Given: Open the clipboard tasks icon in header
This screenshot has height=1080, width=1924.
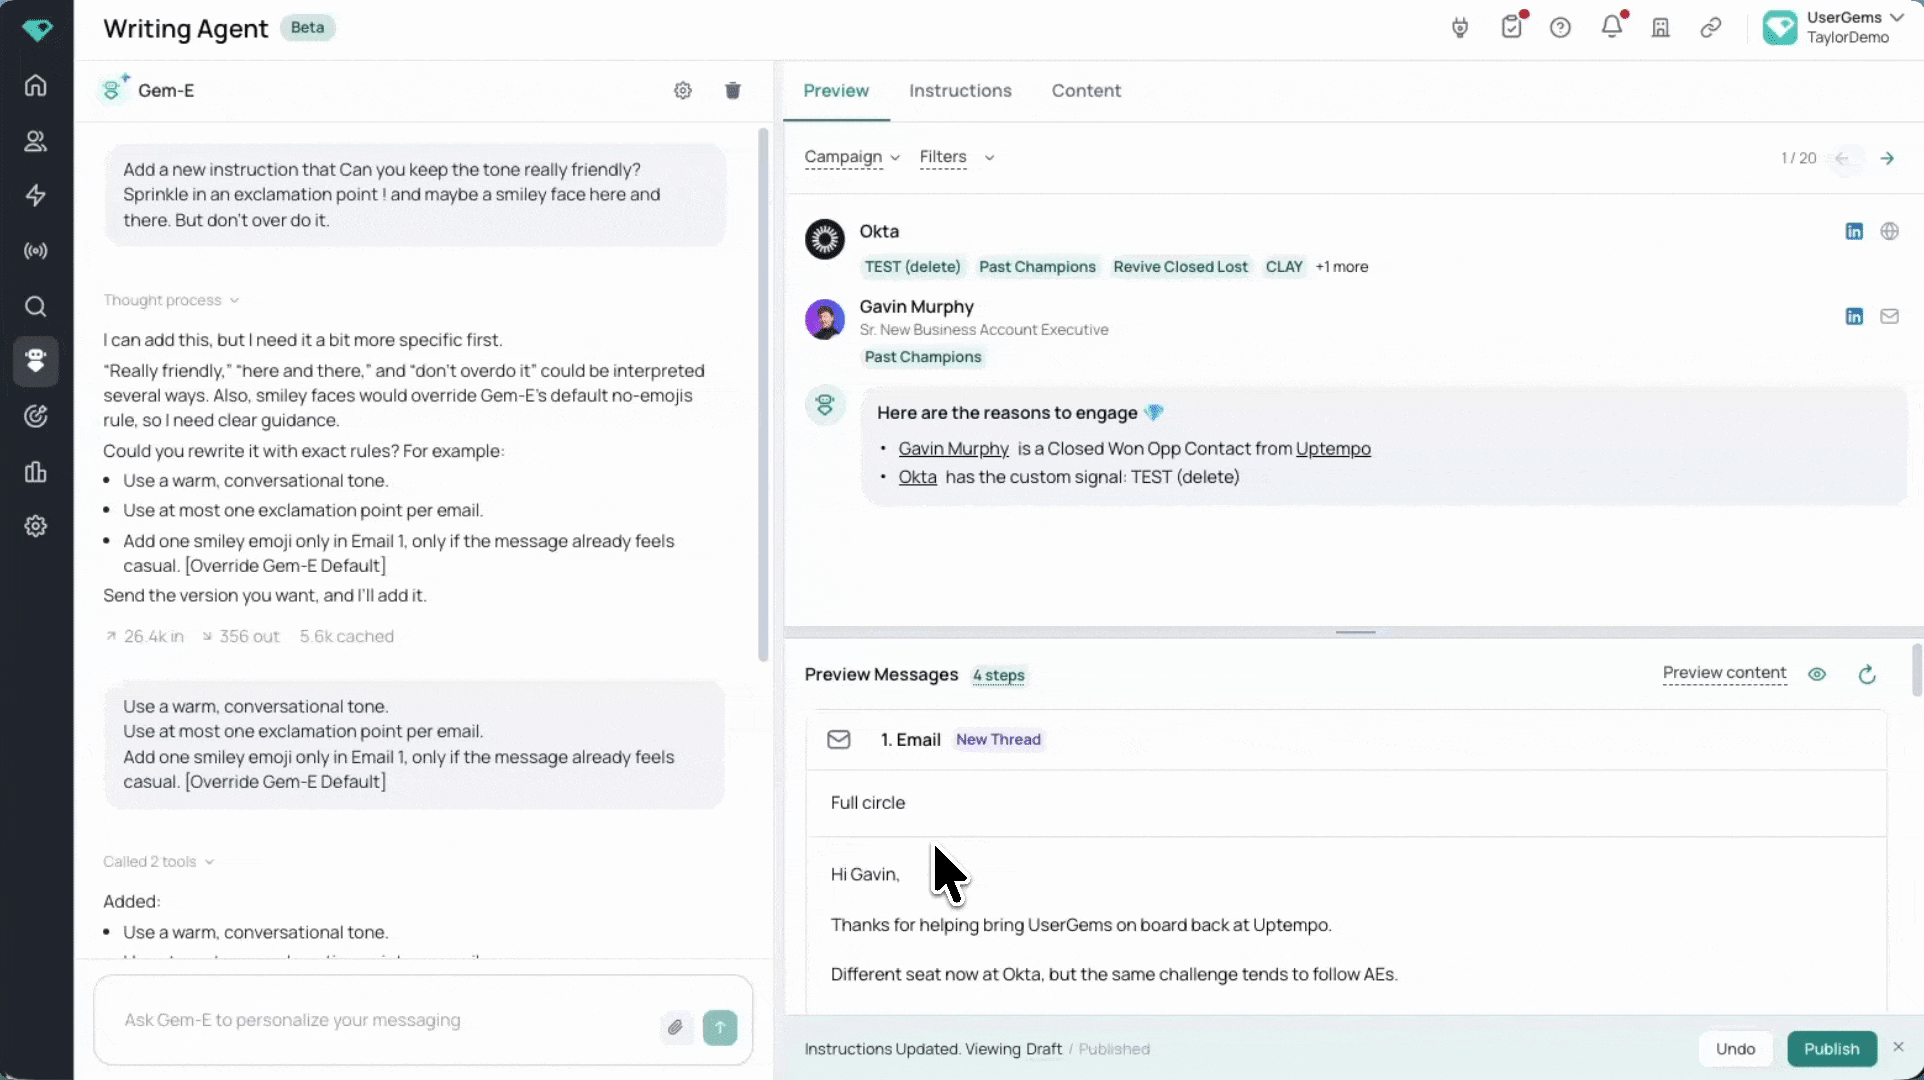Looking at the screenshot, I should click(1512, 27).
